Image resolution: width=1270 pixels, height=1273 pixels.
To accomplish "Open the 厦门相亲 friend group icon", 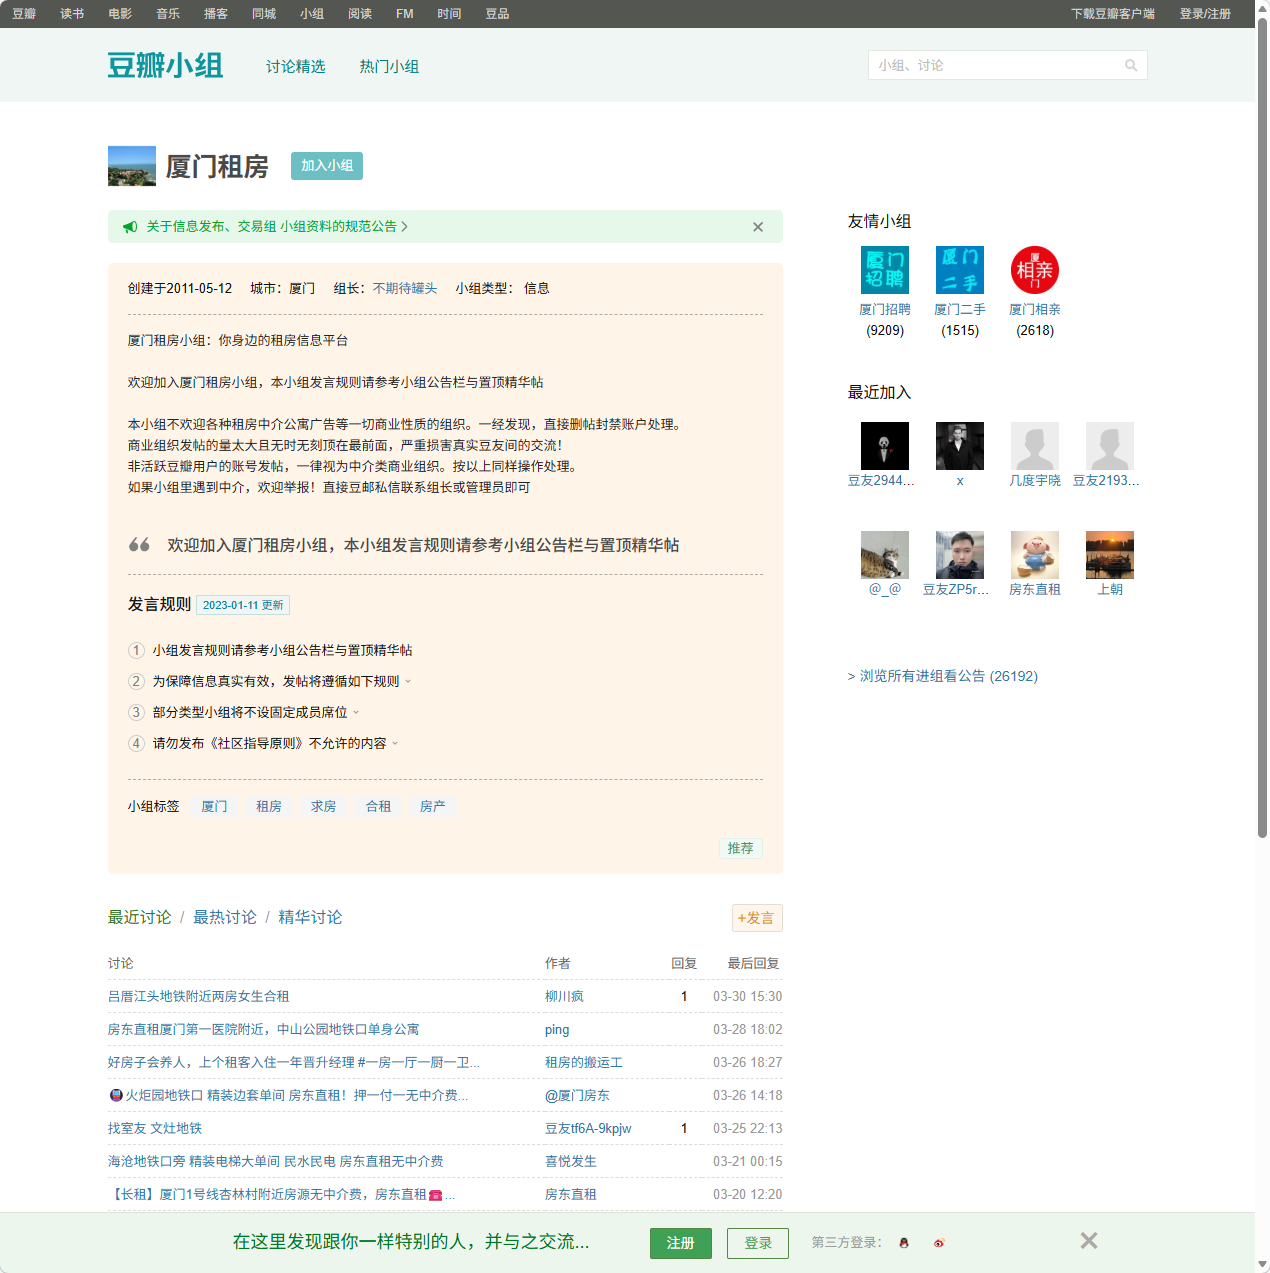I will pyautogui.click(x=1034, y=269).
